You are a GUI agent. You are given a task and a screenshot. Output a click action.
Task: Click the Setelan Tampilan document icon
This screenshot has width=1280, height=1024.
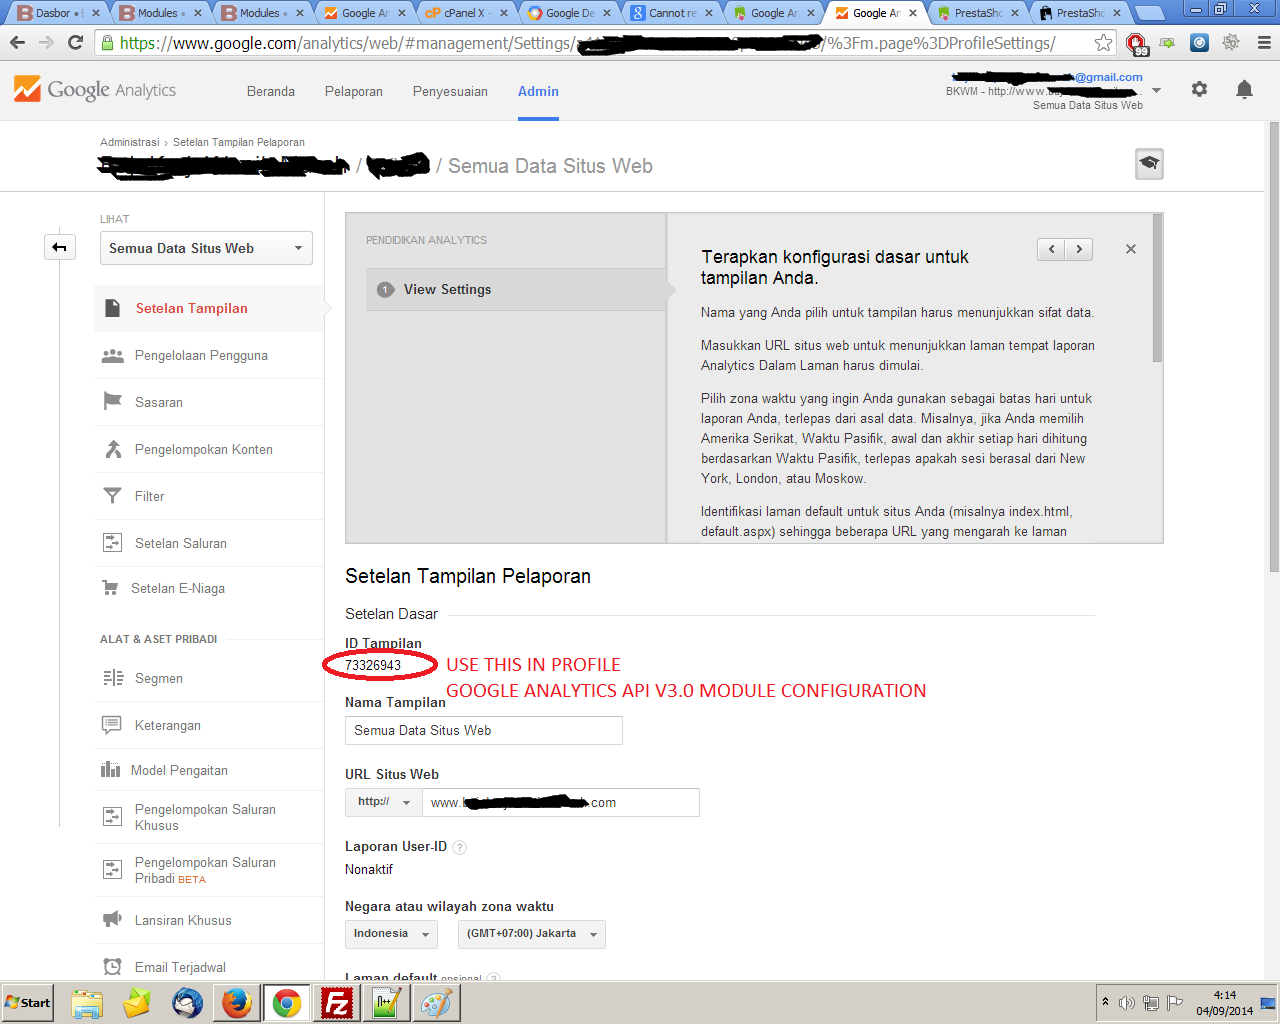[x=113, y=308]
